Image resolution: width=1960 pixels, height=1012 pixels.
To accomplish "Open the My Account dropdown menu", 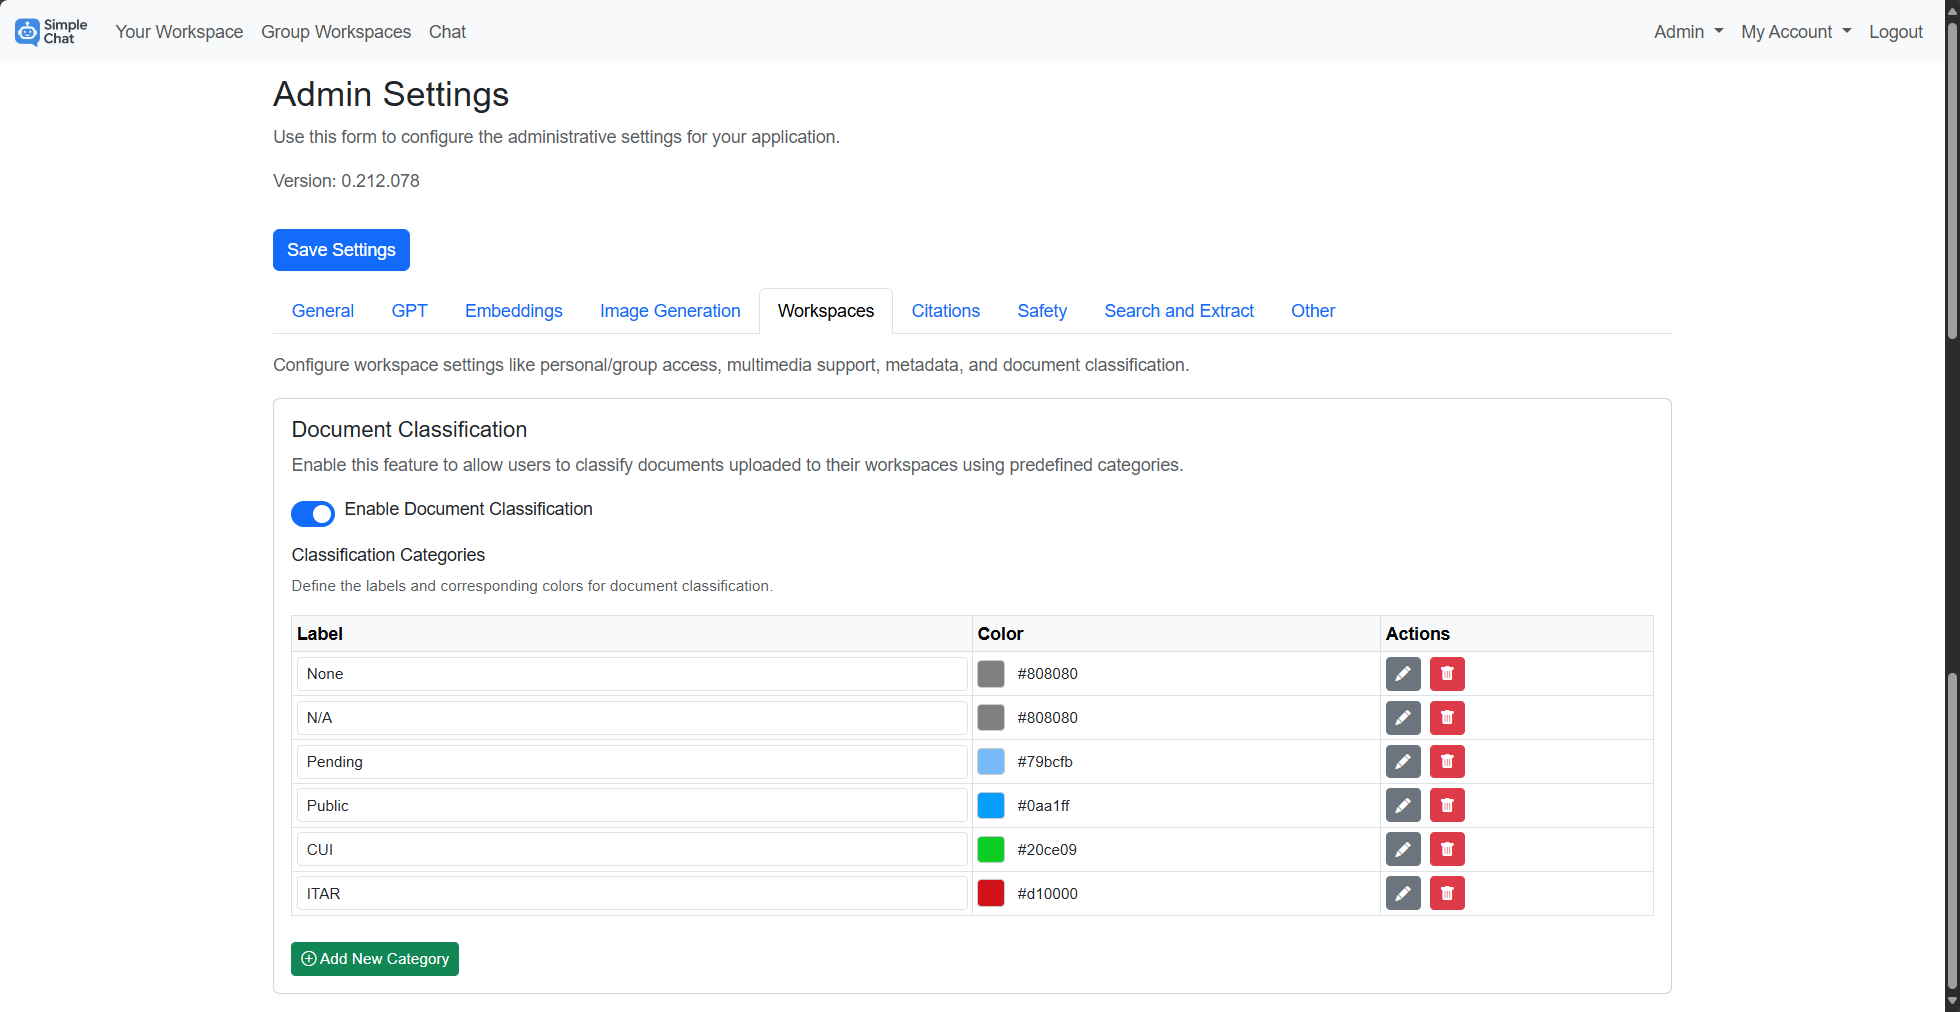I will (1795, 31).
